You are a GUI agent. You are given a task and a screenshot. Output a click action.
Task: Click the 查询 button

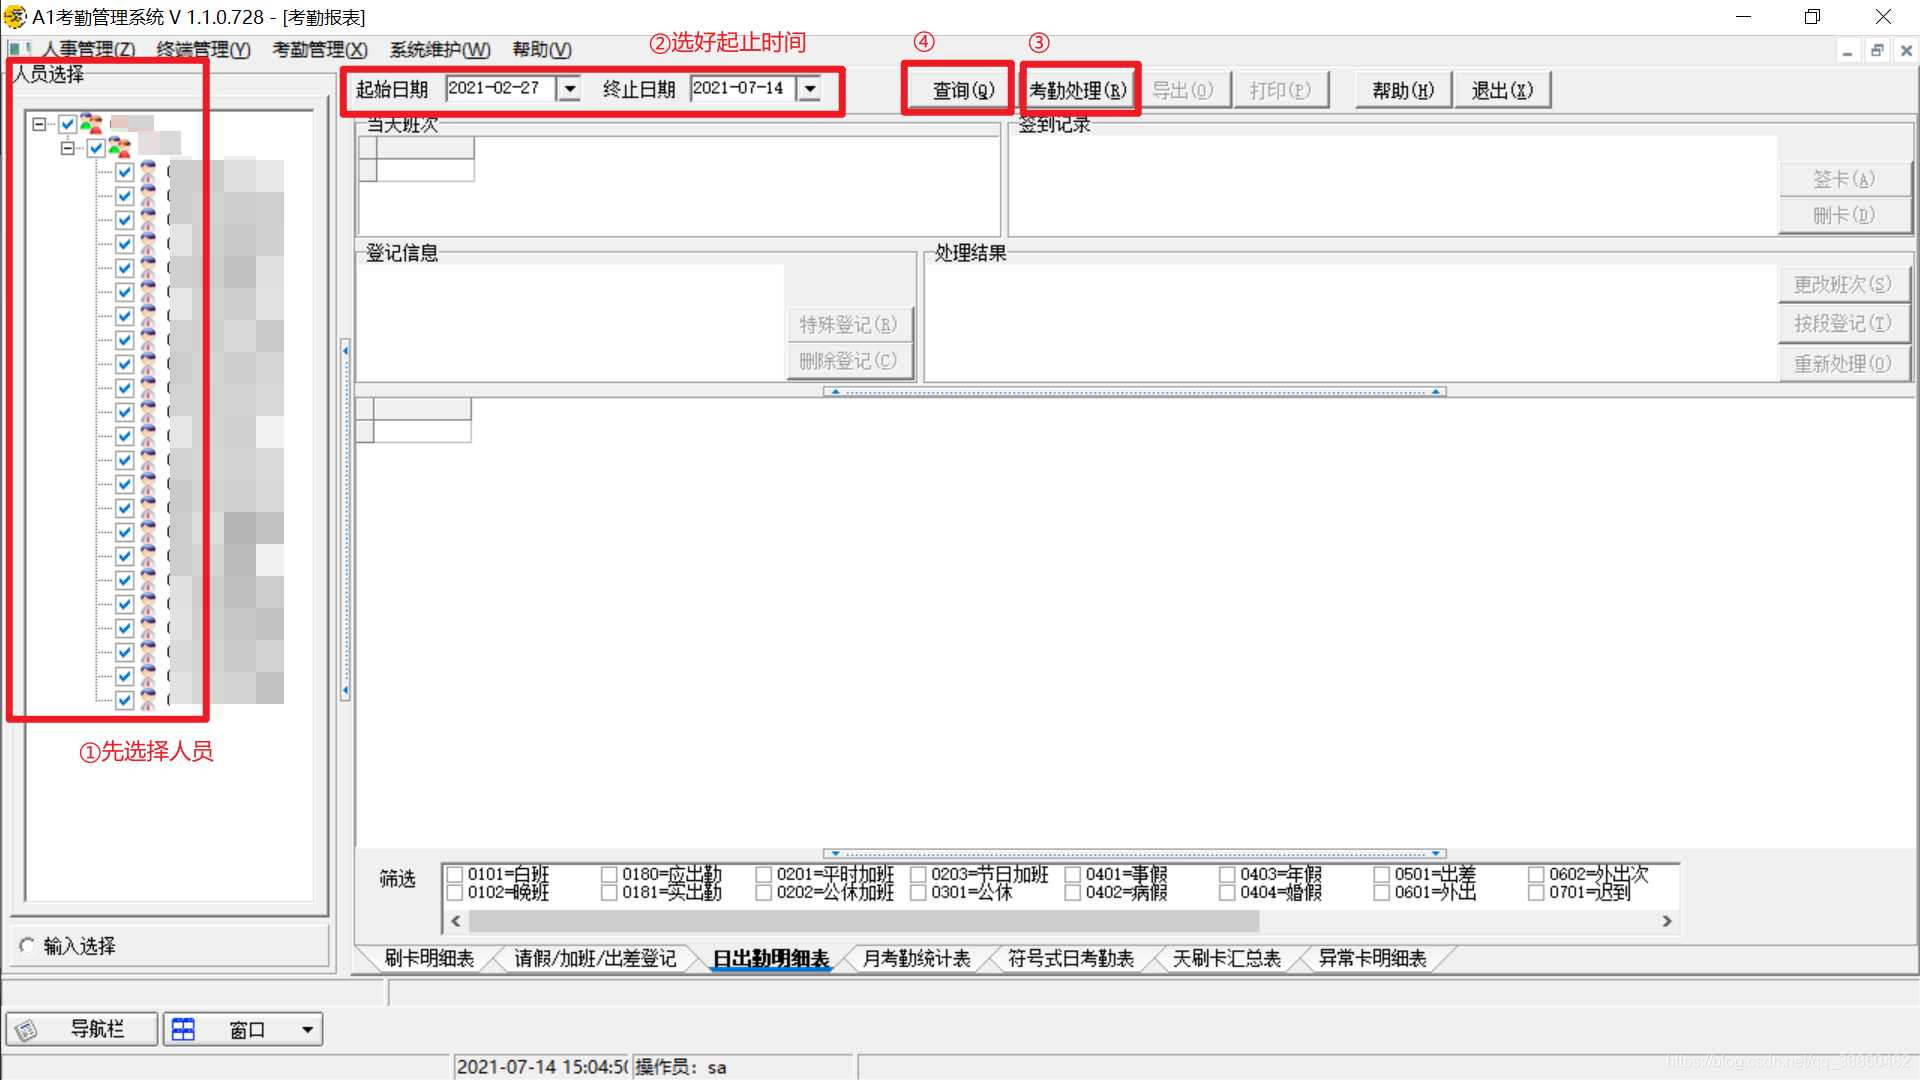click(962, 90)
